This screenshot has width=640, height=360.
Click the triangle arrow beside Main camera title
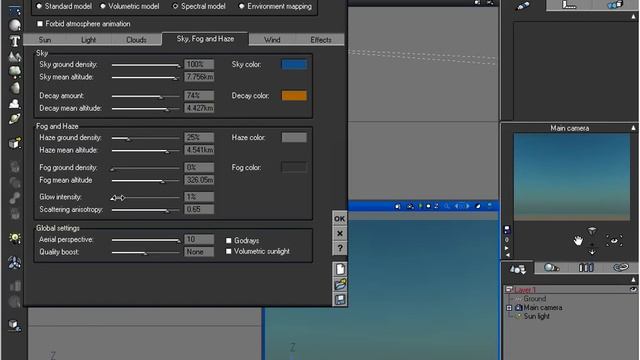coord(633,128)
